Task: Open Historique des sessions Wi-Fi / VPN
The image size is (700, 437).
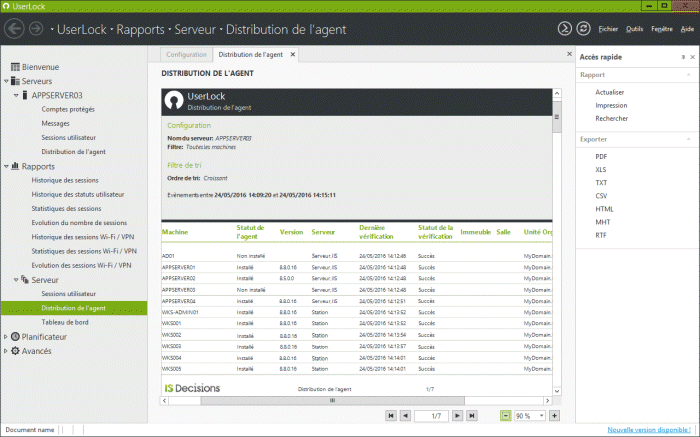Action: pos(83,237)
